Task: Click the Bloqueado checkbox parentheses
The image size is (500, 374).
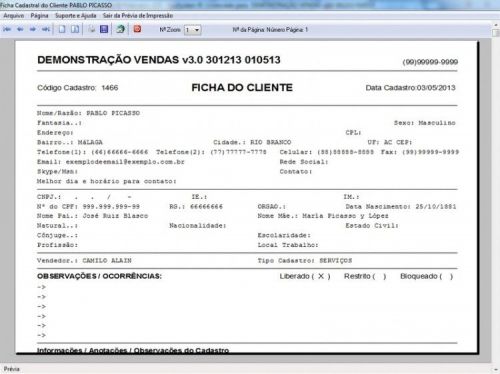Action: pos(446,276)
